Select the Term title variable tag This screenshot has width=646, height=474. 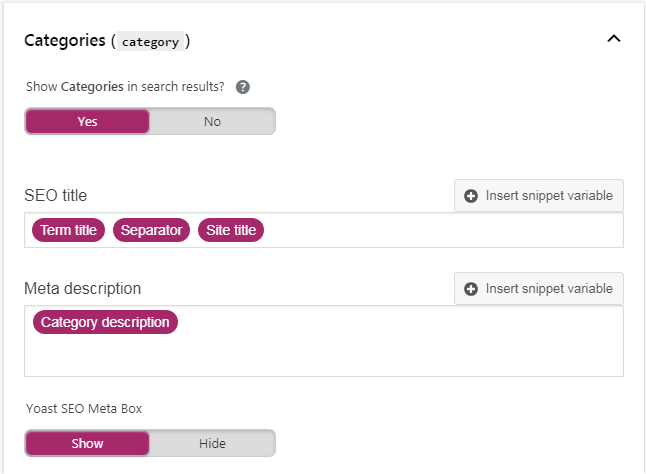[68, 230]
